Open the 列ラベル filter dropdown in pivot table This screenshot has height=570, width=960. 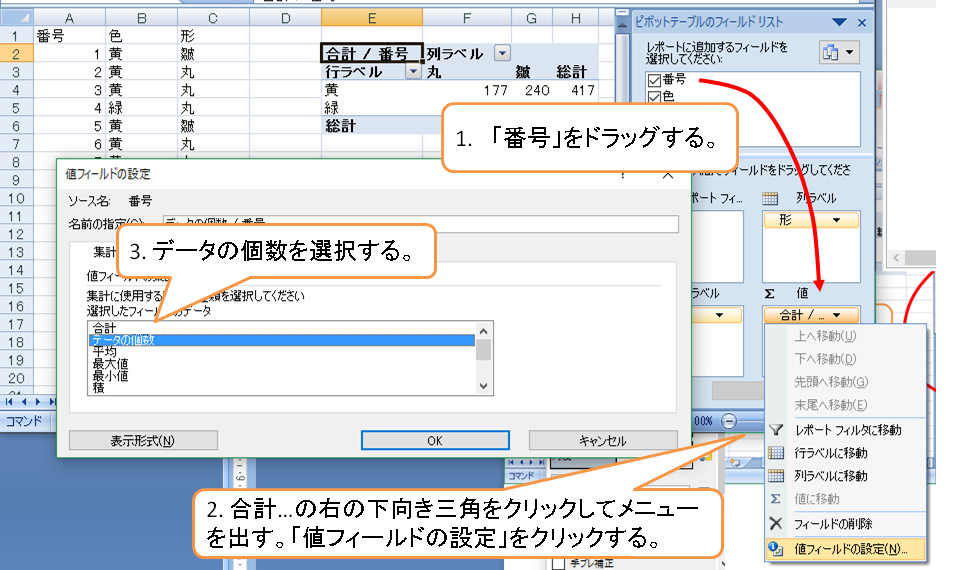point(502,54)
